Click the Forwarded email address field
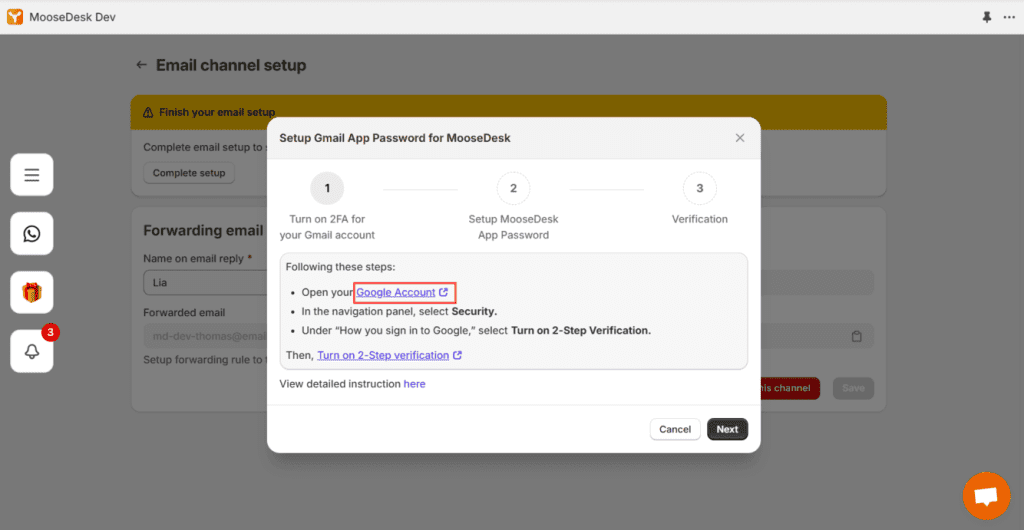 [205, 337]
